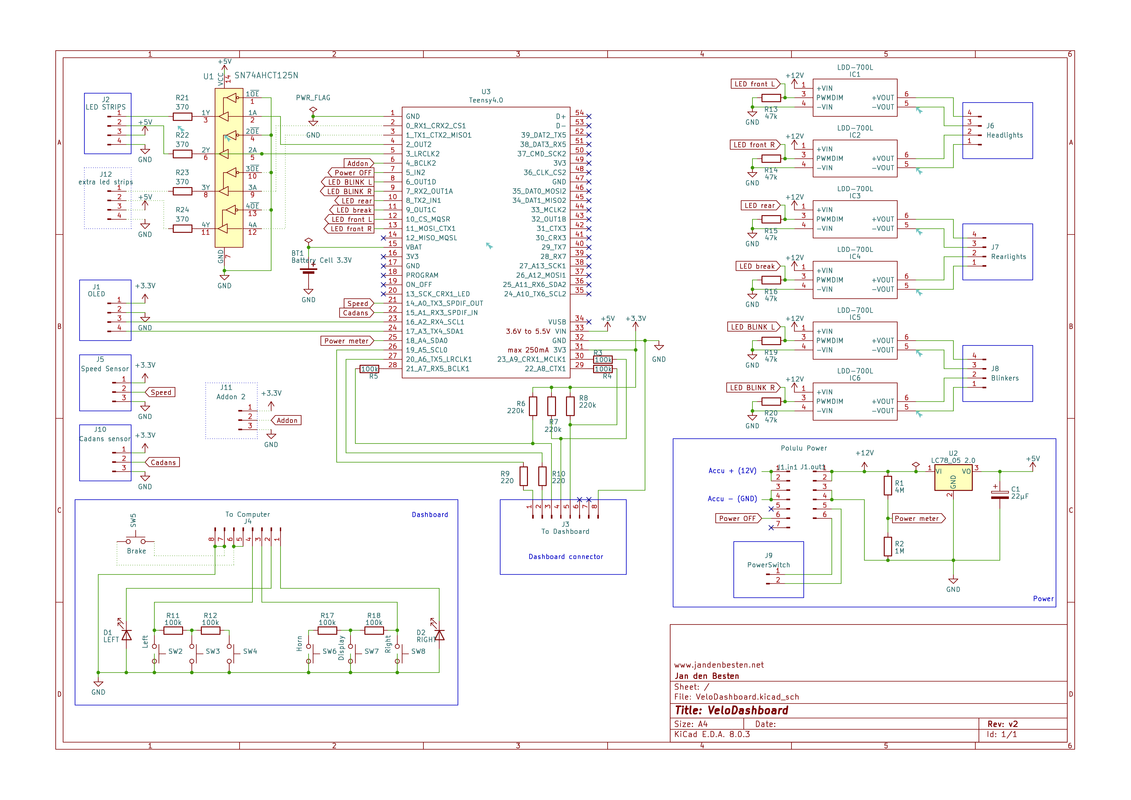
Task: Click the 13_SCK_CRX1_LED pin label
Action: coord(438,294)
